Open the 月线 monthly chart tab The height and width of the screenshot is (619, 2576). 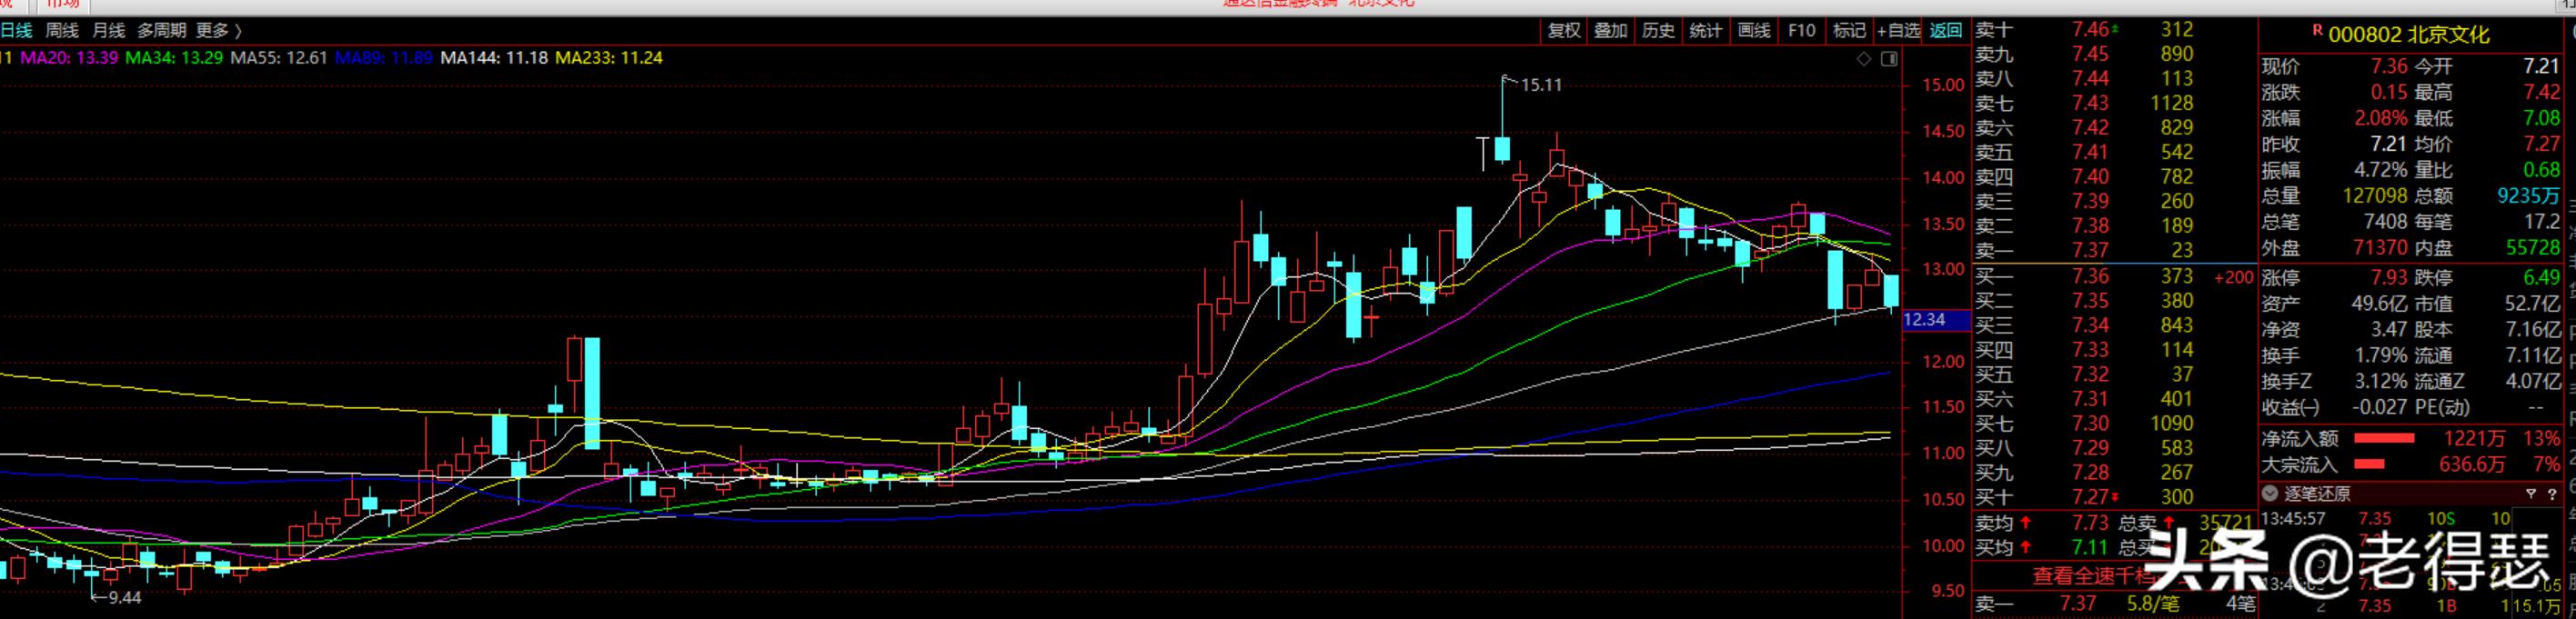108,31
